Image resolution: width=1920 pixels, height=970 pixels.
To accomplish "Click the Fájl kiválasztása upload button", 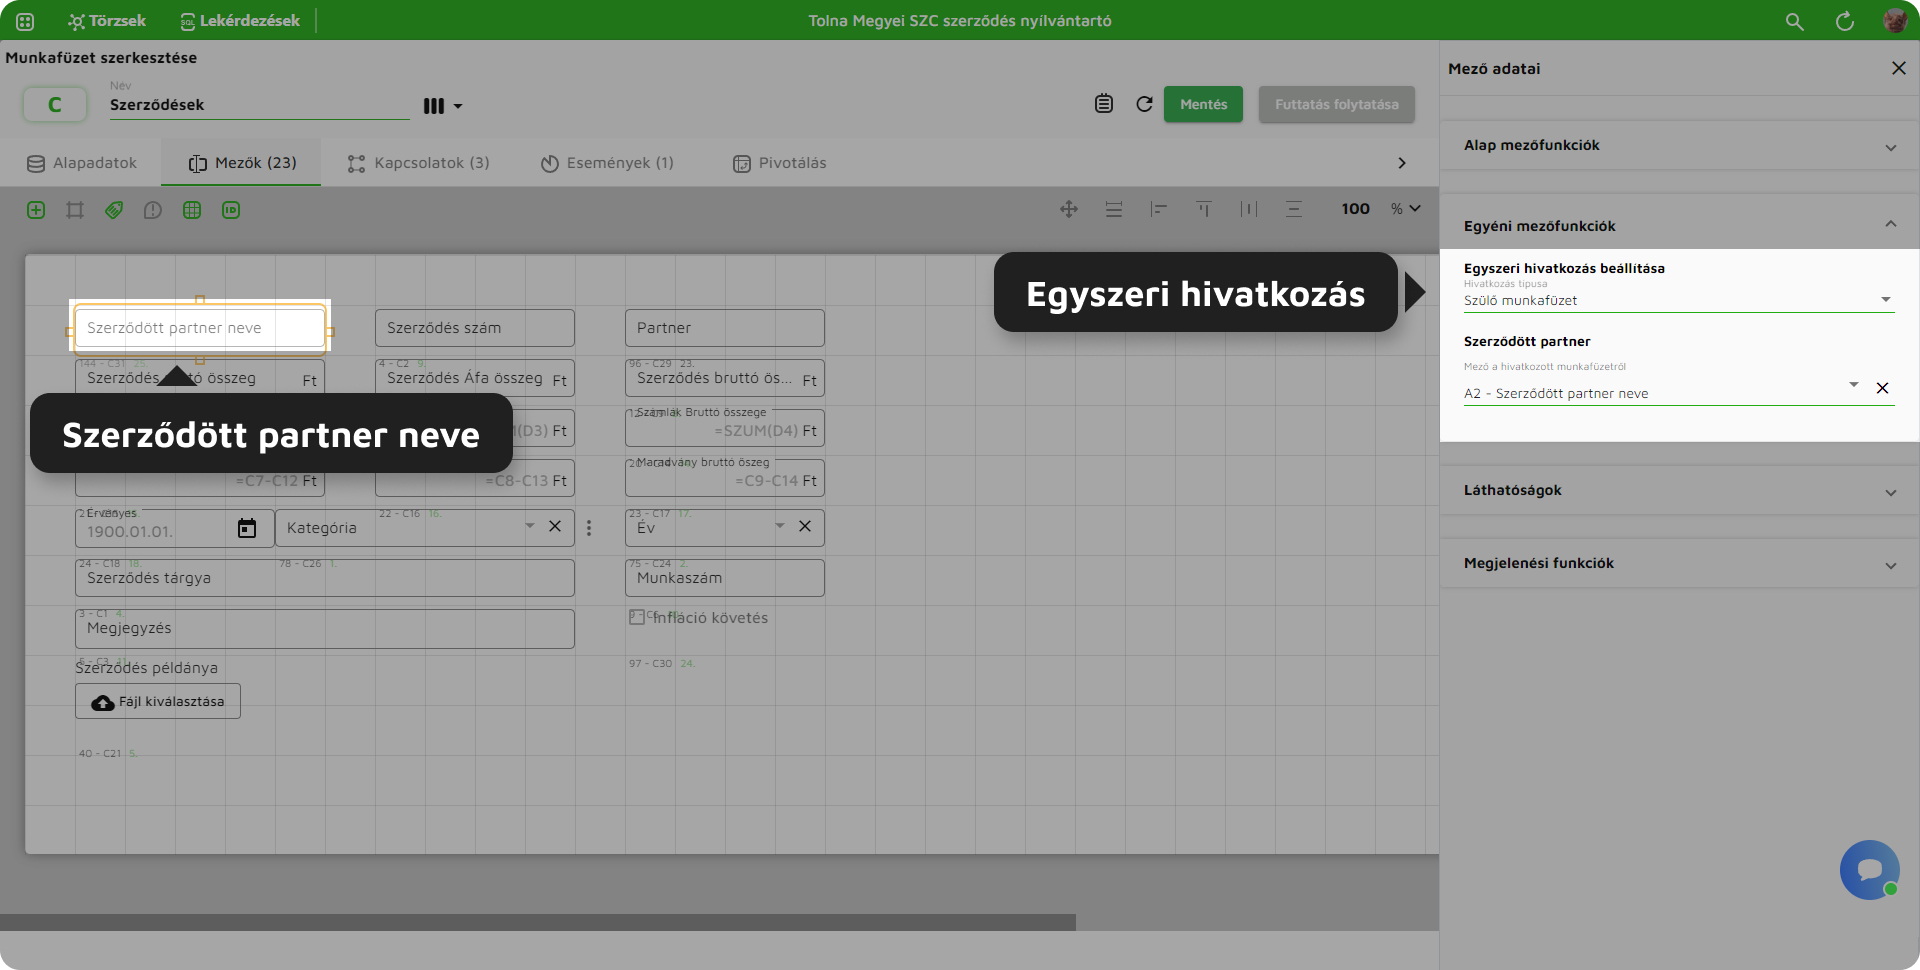I will click(x=158, y=701).
